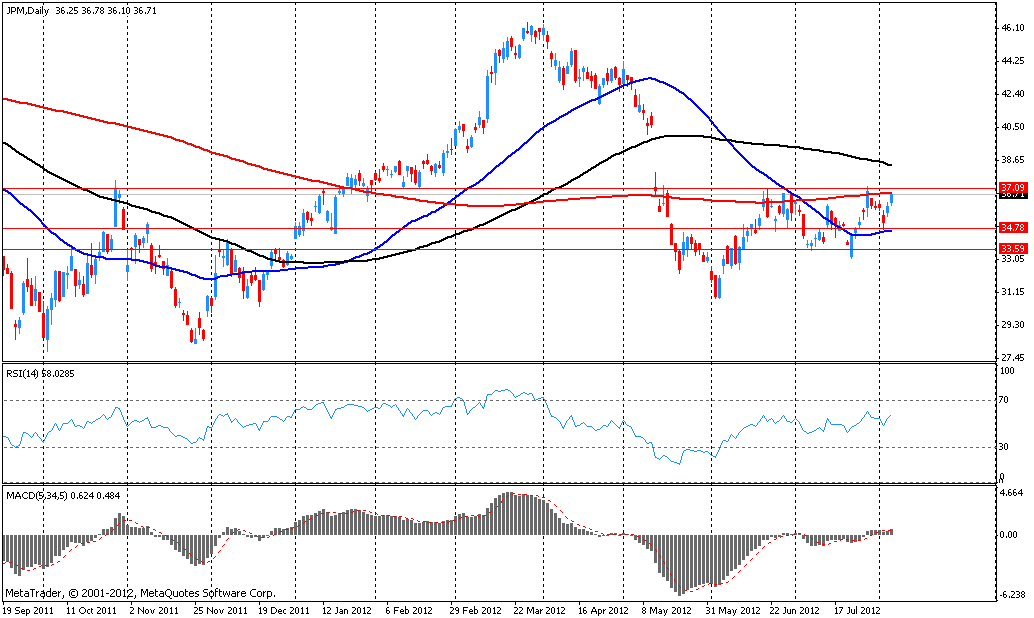Select the 33.59 red price level tag
This screenshot has width=1034, height=618.
(x=1013, y=249)
